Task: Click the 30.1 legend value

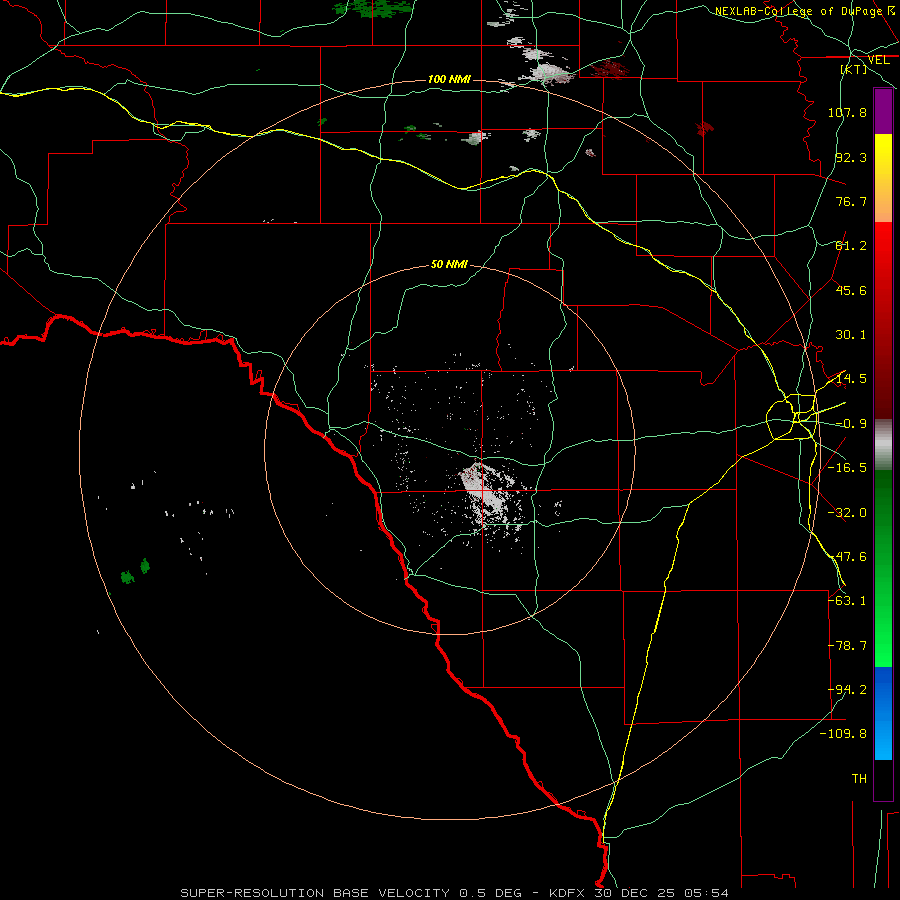Action: coord(851,335)
